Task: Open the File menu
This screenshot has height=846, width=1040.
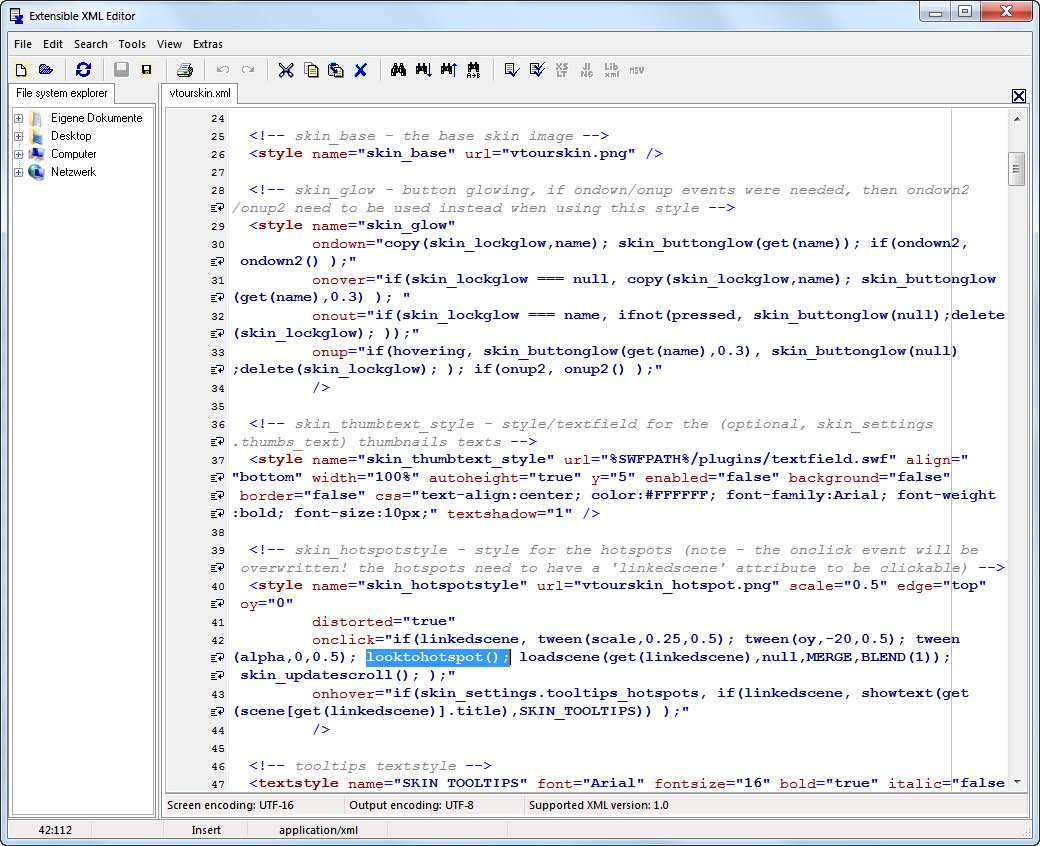Action: 23,44
